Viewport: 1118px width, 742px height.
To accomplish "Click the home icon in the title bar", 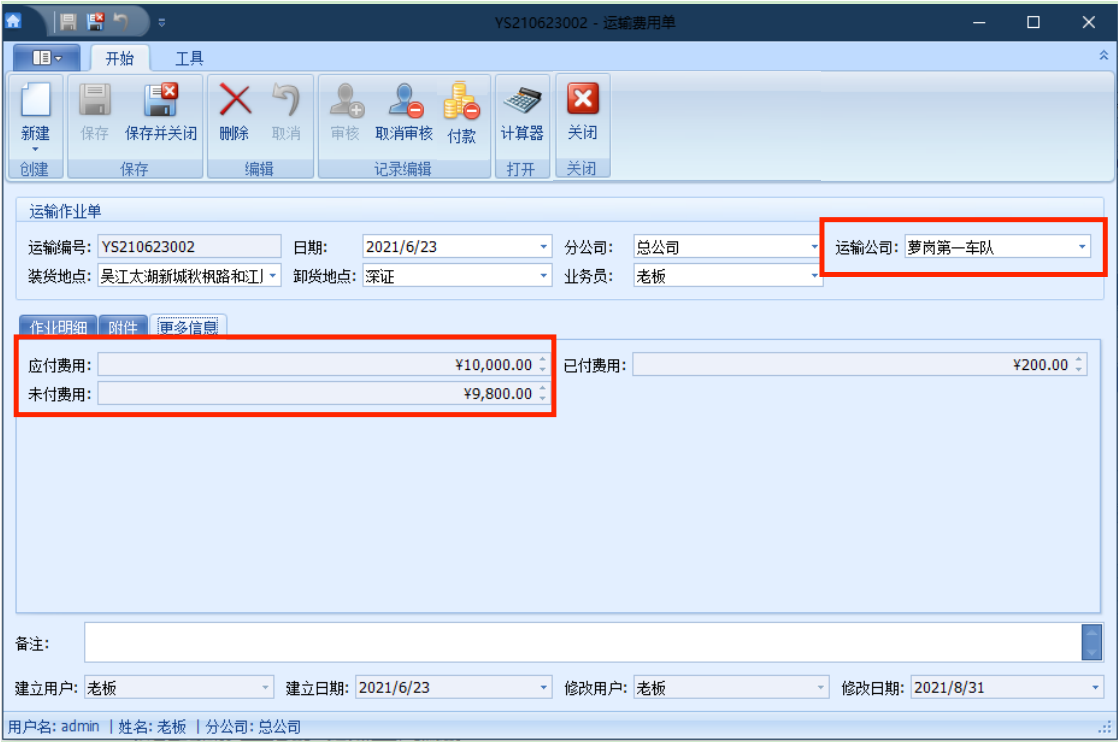I will [x=14, y=20].
